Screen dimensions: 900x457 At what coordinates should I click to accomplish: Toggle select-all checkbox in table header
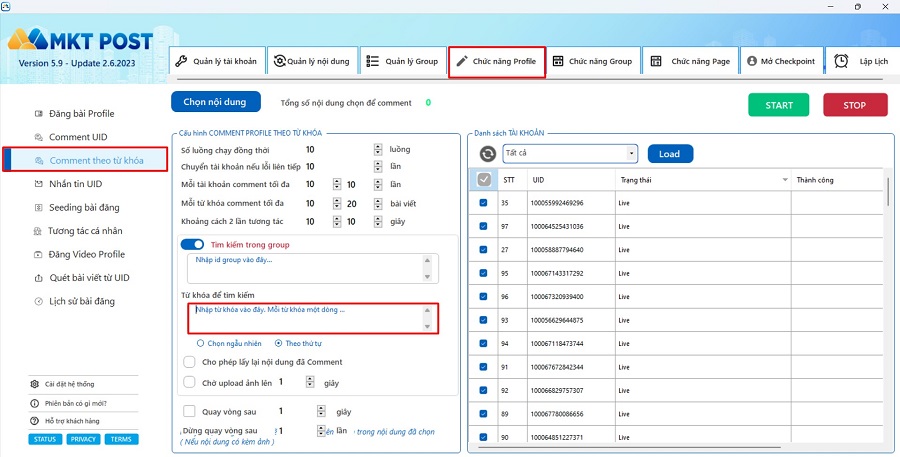point(484,180)
